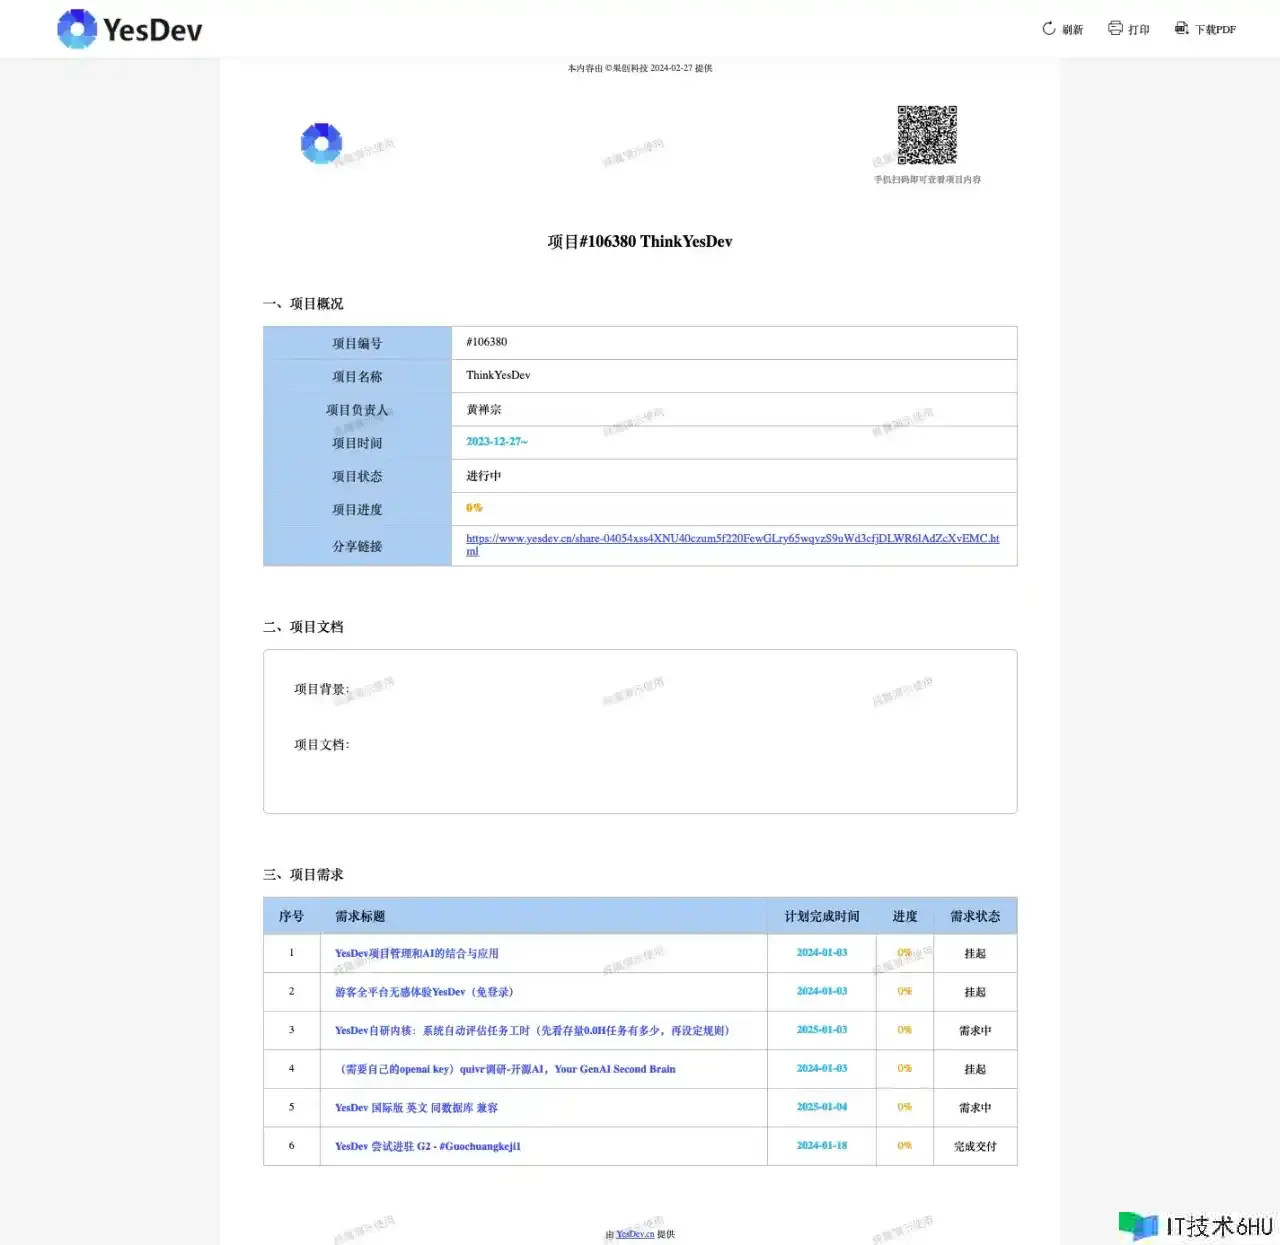
Task: Open requirement '游客全平台无感体验YesDev'
Action: (x=423, y=992)
